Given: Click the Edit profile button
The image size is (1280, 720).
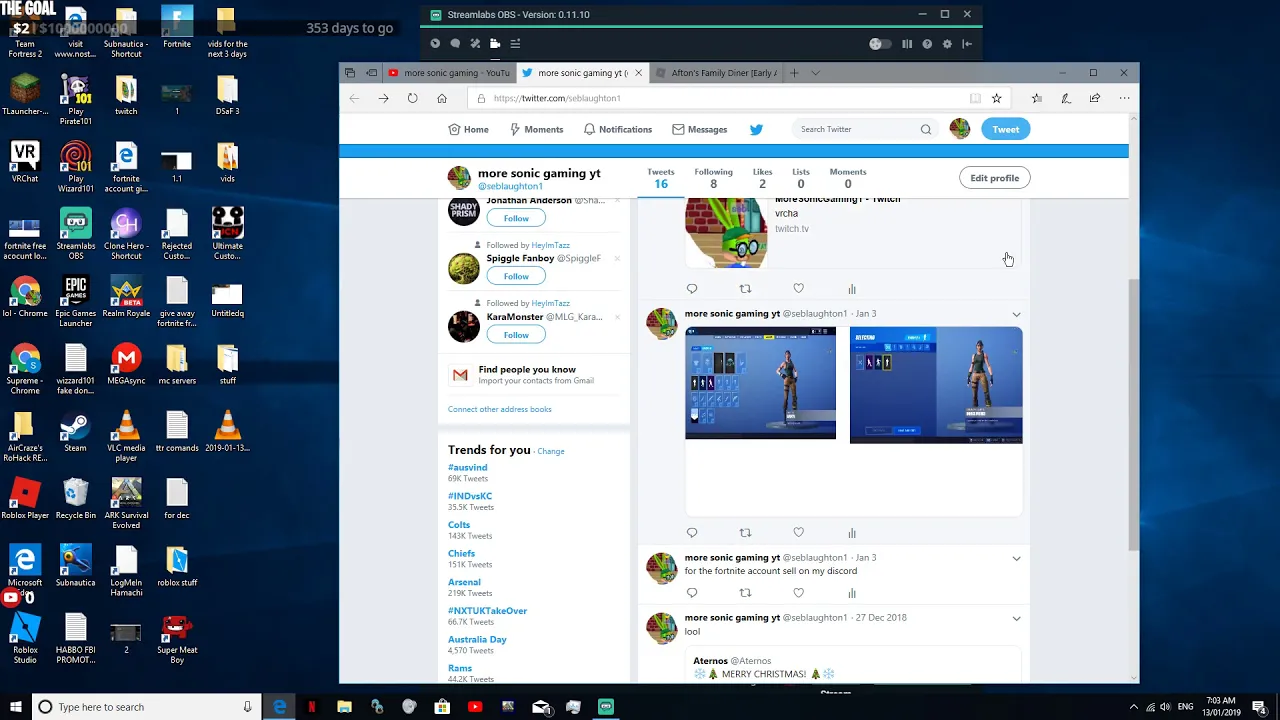Looking at the screenshot, I should coord(994,178).
